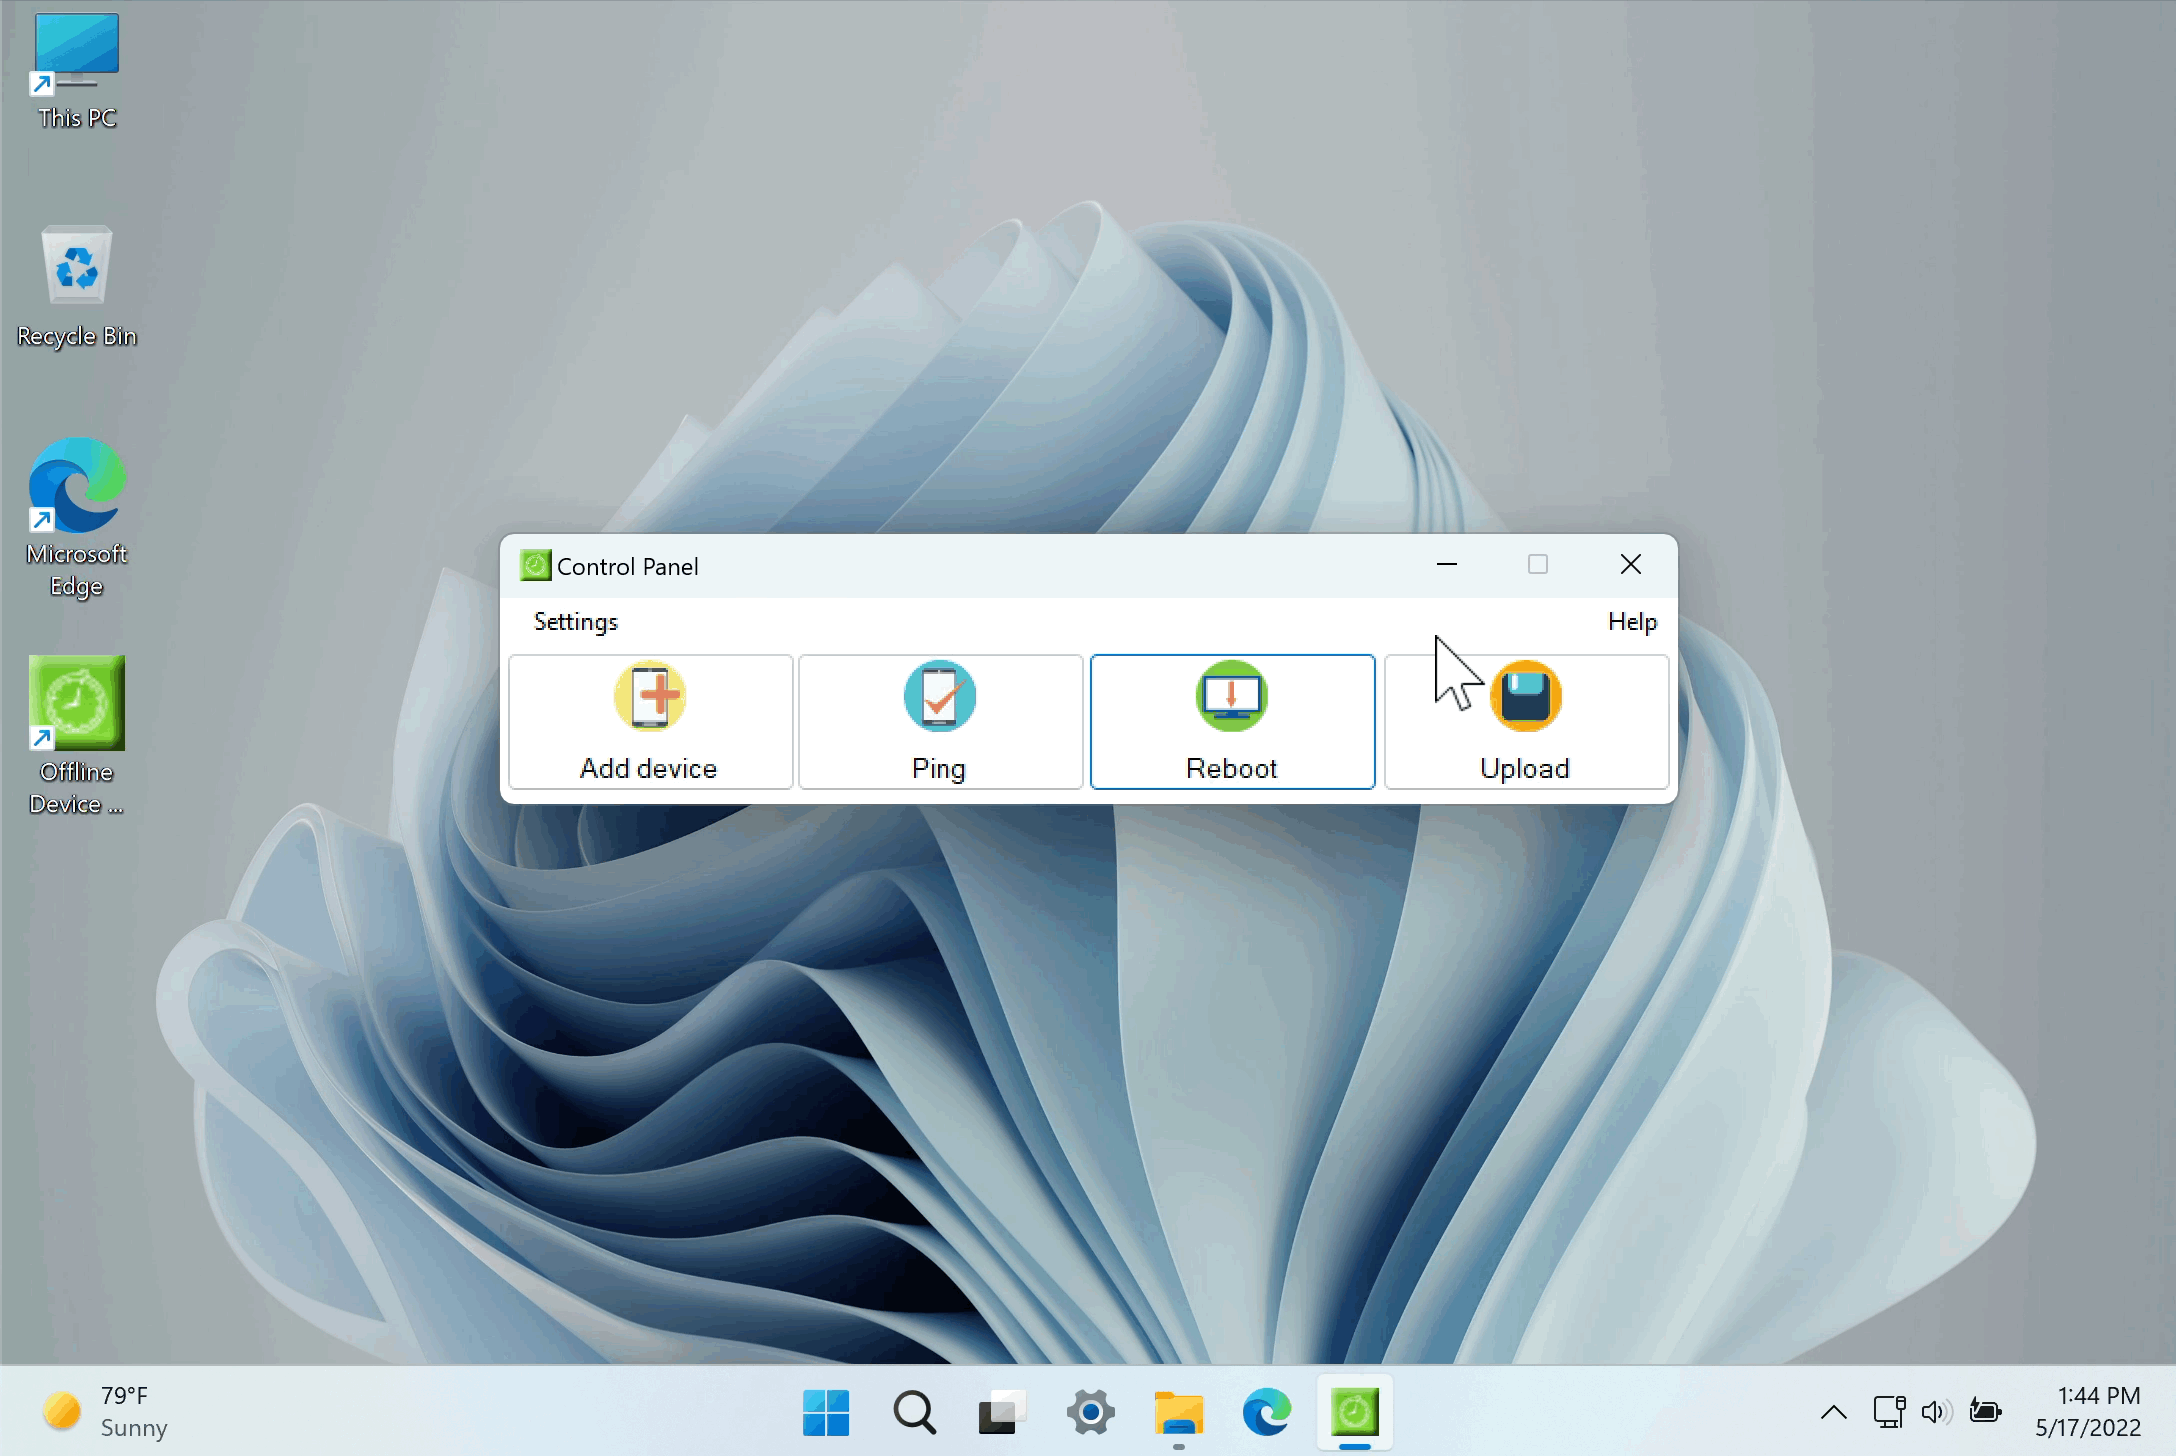Launch Edge from the taskbar
Viewport: 2176px width, 1456px height.
tap(1266, 1412)
